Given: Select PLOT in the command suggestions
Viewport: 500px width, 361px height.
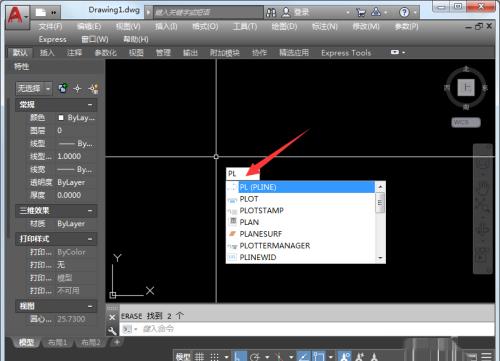Looking at the screenshot, I should click(x=301, y=199).
